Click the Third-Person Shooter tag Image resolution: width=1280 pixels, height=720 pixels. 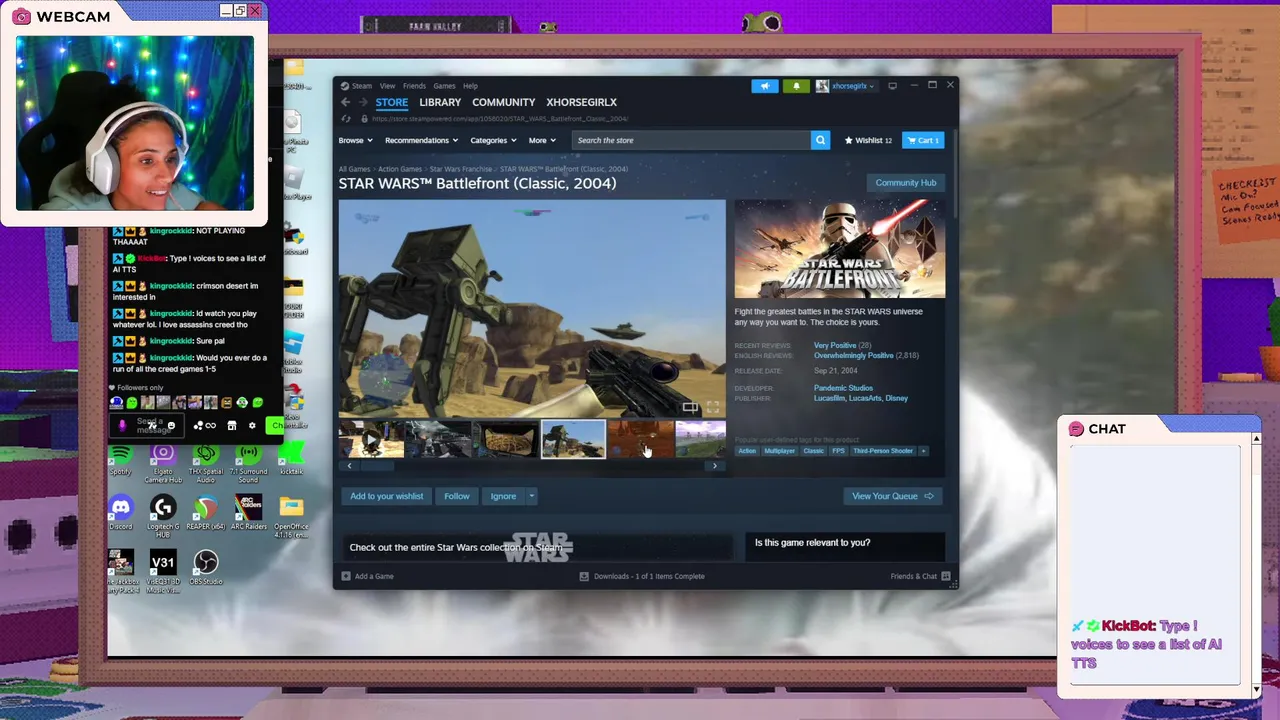[883, 451]
